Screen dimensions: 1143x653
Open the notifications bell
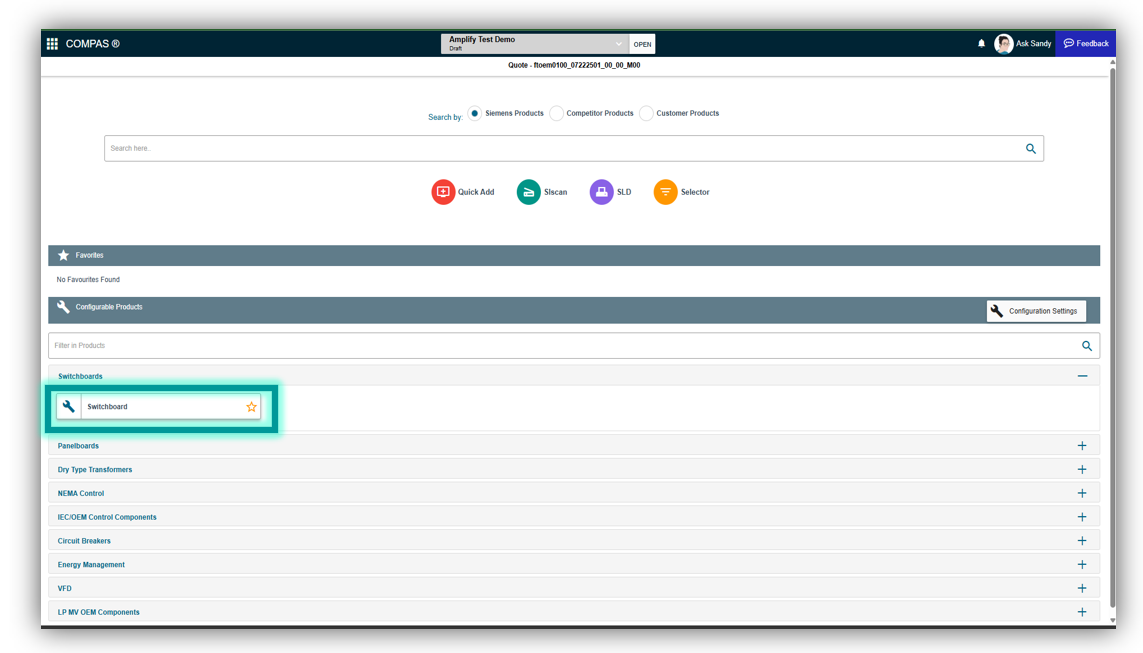[x=981, y=44]
